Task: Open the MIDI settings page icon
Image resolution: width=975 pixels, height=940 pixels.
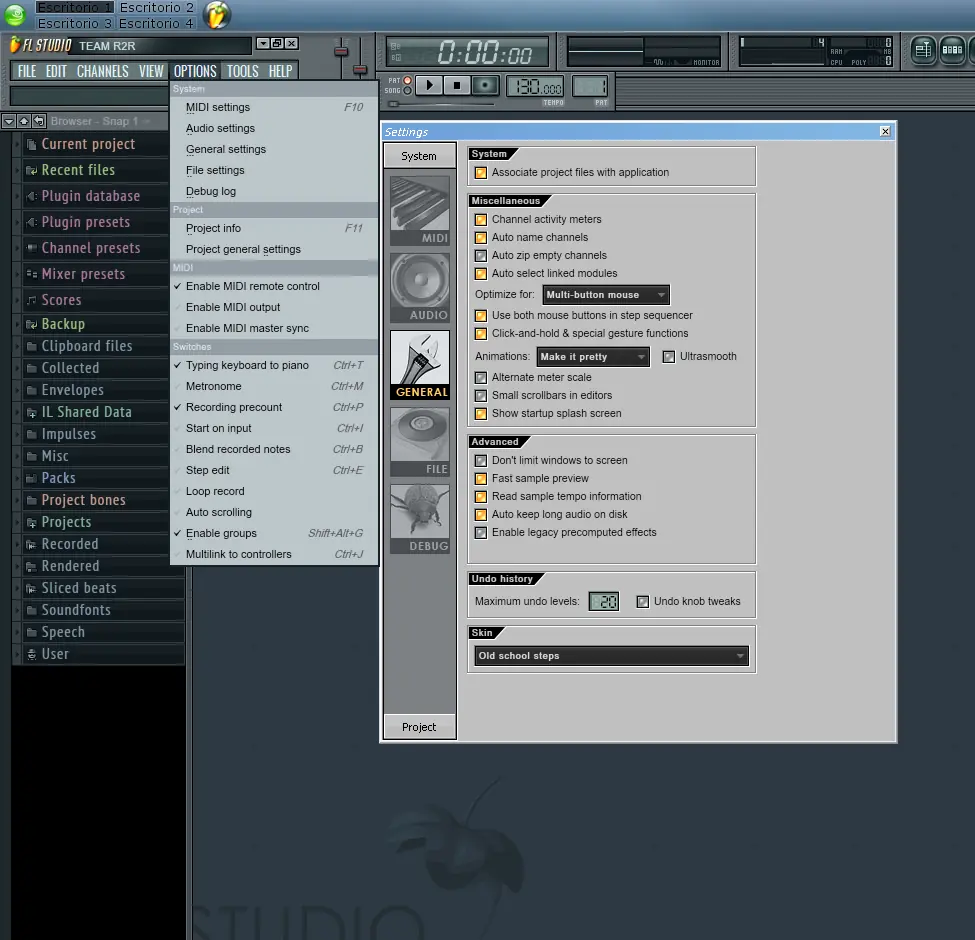Action: click(x=420, y=211)
